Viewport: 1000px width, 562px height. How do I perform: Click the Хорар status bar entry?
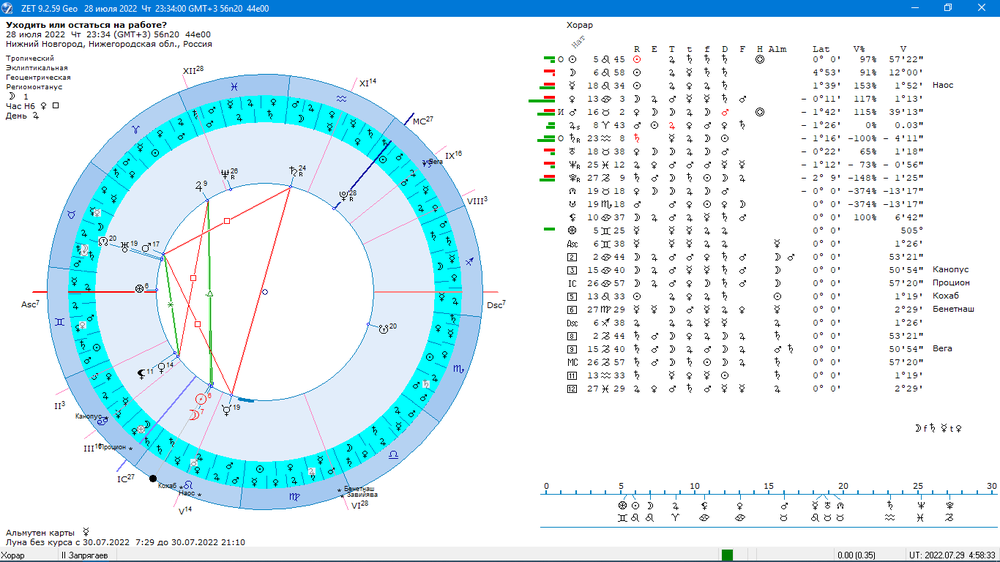coord(13,556)
